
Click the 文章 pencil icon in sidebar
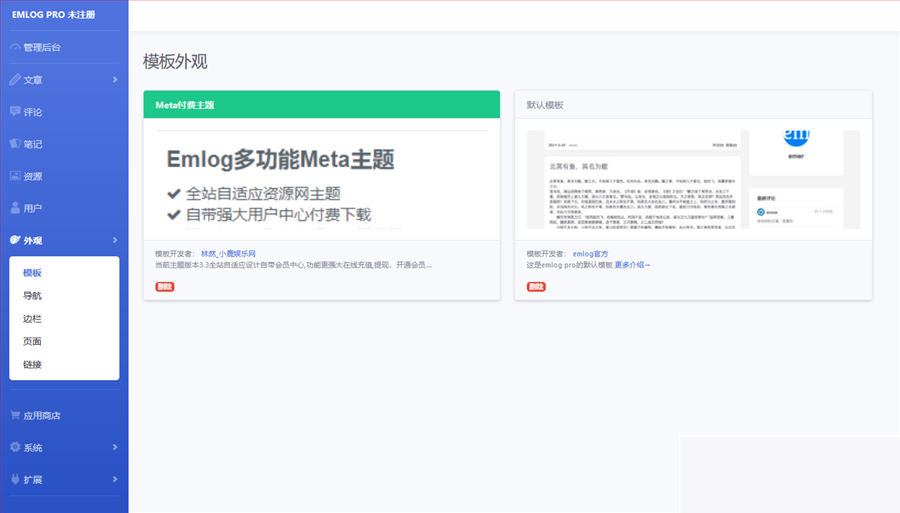(15, 80)
